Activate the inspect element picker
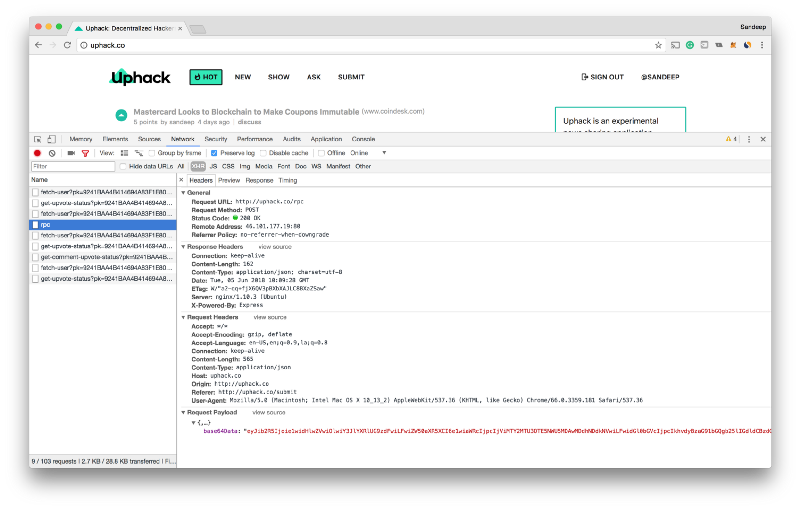The width and height of the screenshot is (800, 509). click(x=37, y=139)
